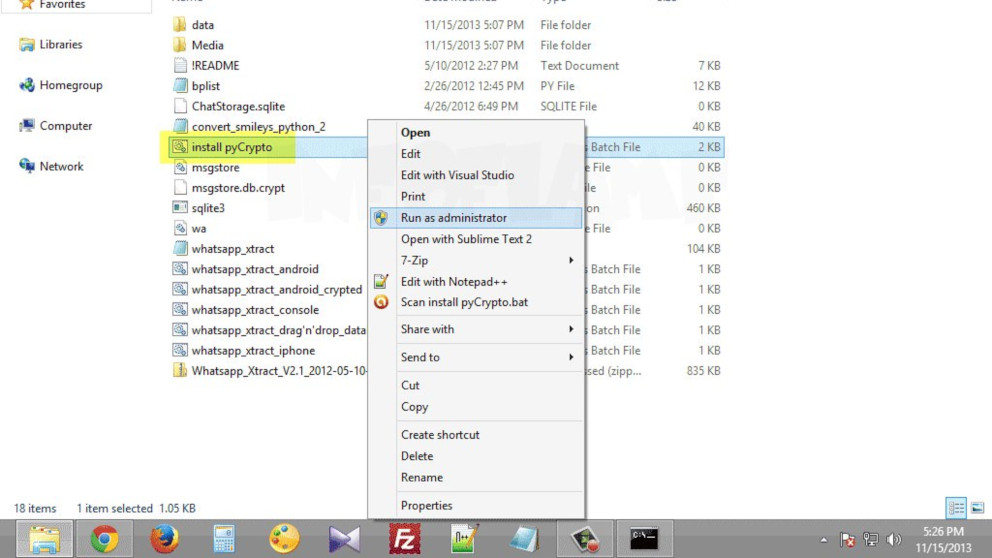Screen dimensions: 992x558
Task: Click the File Explorer taskbar icon
Action: [44, 540]
